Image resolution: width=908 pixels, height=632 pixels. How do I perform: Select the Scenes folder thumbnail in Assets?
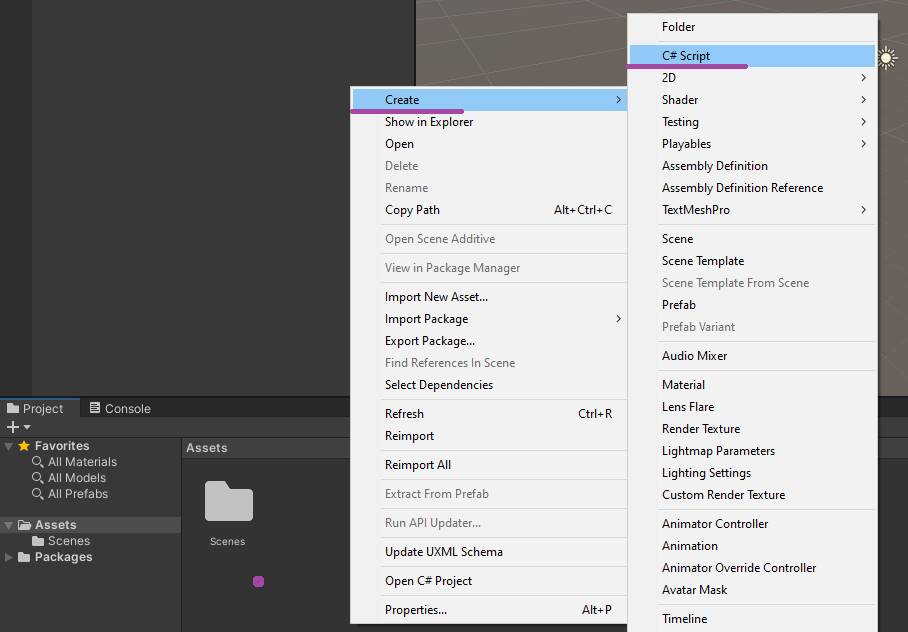(229, 501)
